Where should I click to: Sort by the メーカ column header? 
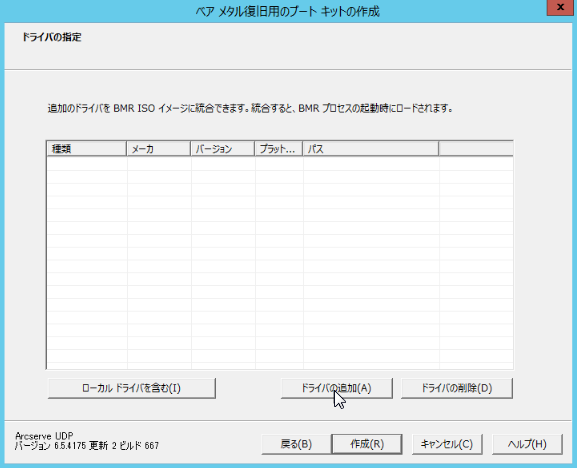(159, 149)
